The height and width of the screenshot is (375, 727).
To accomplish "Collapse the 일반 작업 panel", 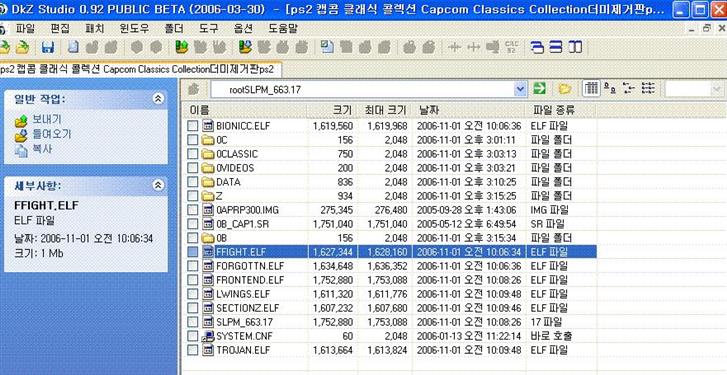I will [158, 98].
